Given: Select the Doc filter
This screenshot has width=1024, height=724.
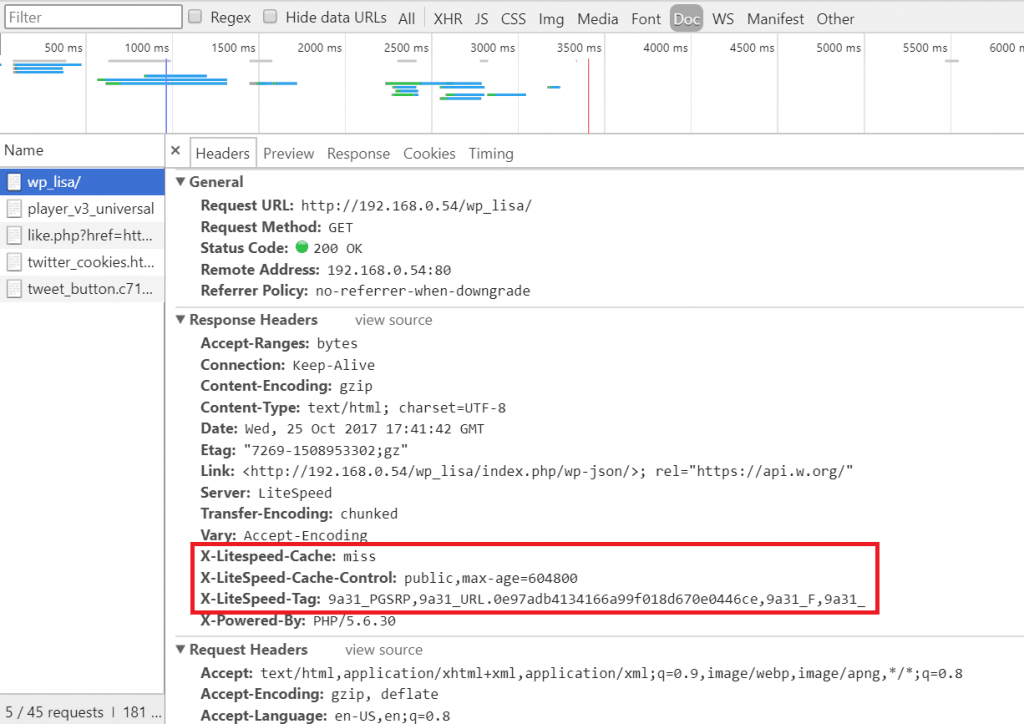Looking at the screenshot, I should point(686,19).
